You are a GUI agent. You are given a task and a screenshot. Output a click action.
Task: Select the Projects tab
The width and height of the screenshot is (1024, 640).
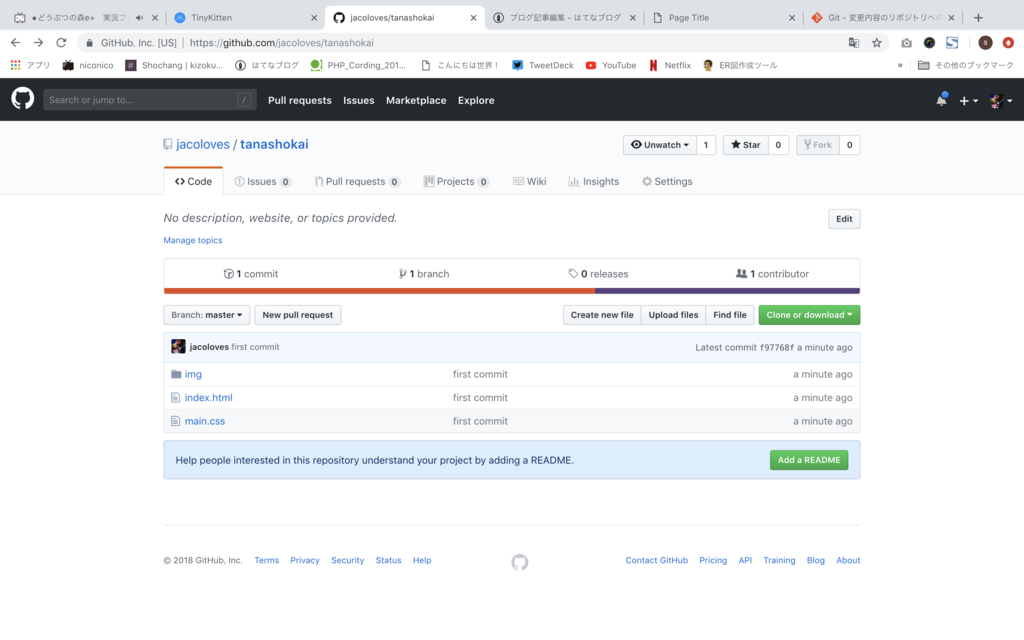coord(456,182)
